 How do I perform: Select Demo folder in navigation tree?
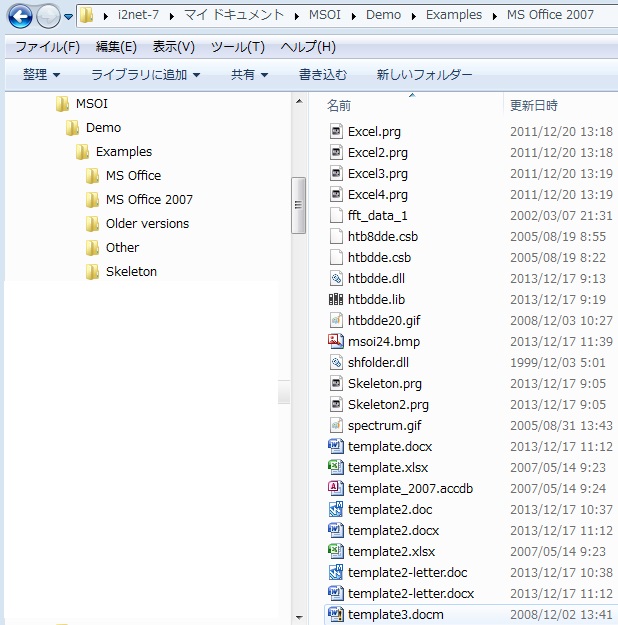103,128
